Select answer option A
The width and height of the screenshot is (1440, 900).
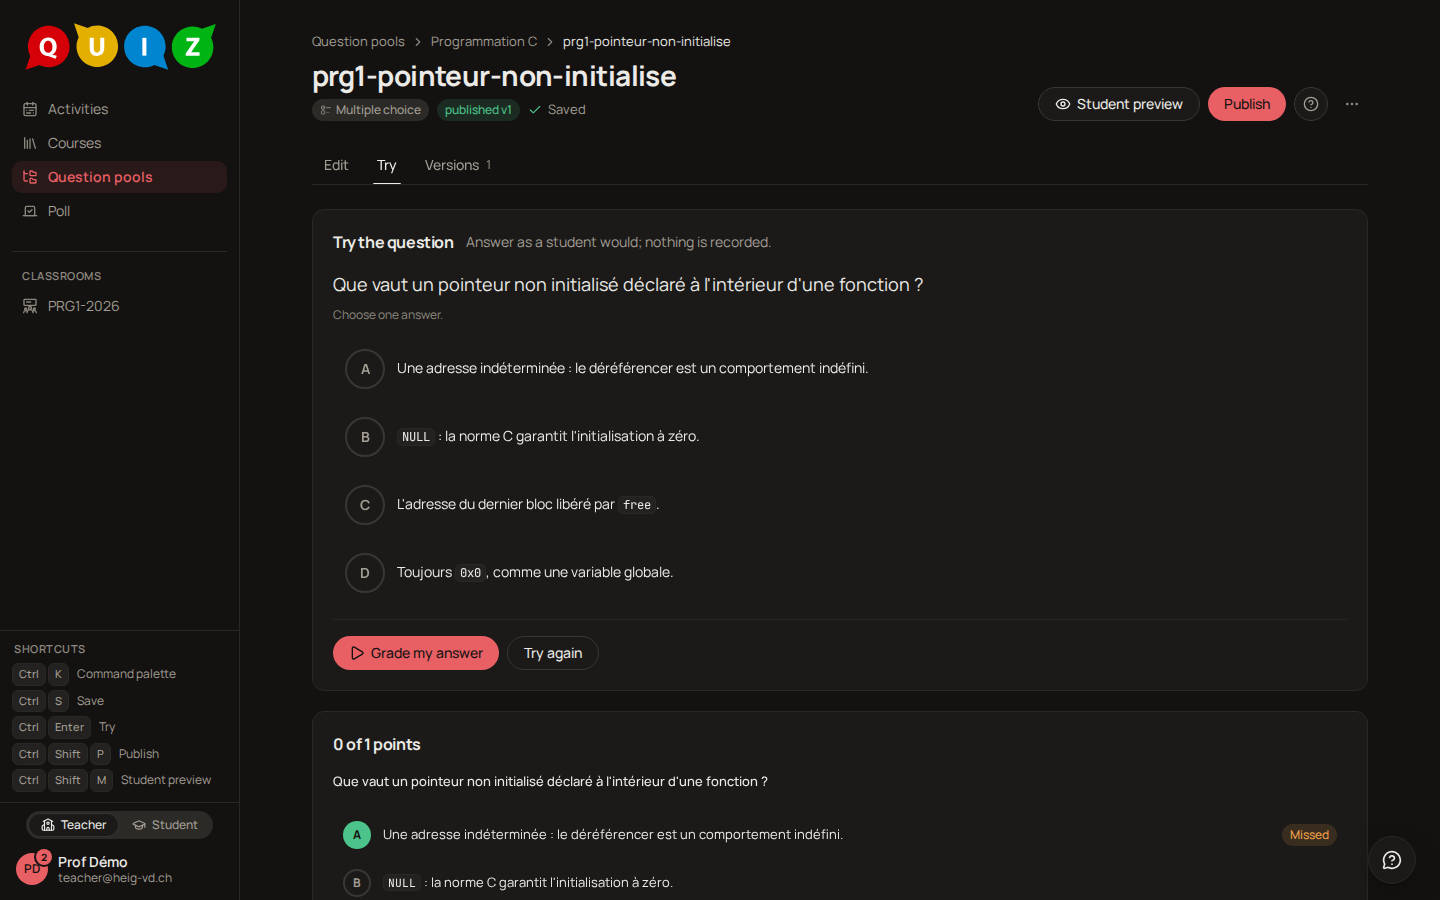365,369
